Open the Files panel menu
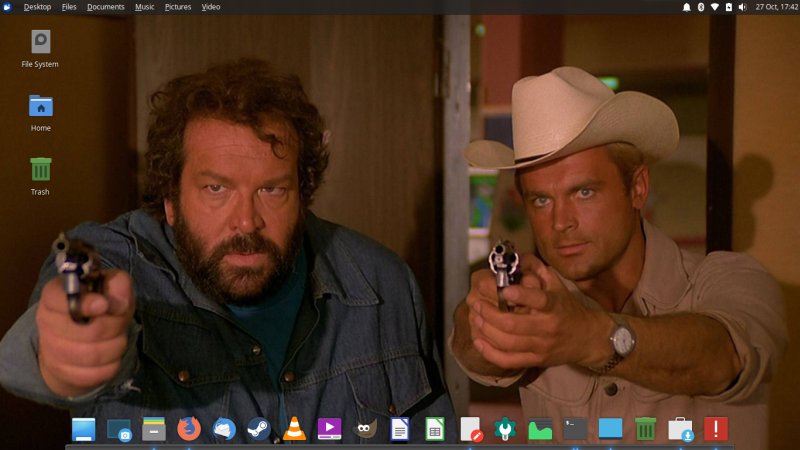The height and width of the screenshot is (450, 800). (69, 7)
